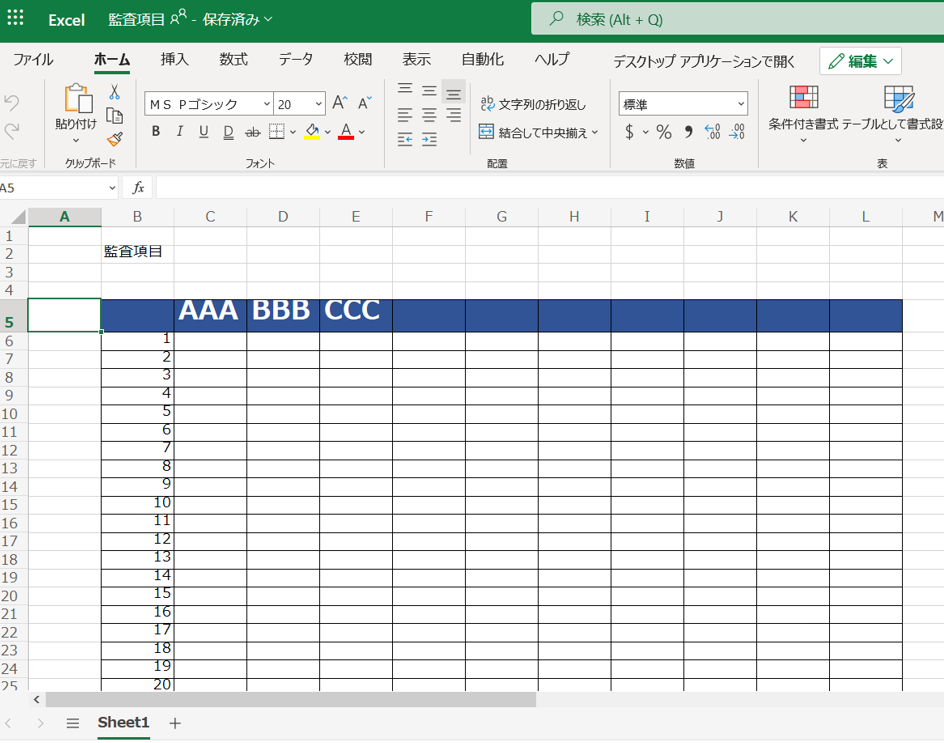Align text right
The image size is (944, 743).
point(453,115)
